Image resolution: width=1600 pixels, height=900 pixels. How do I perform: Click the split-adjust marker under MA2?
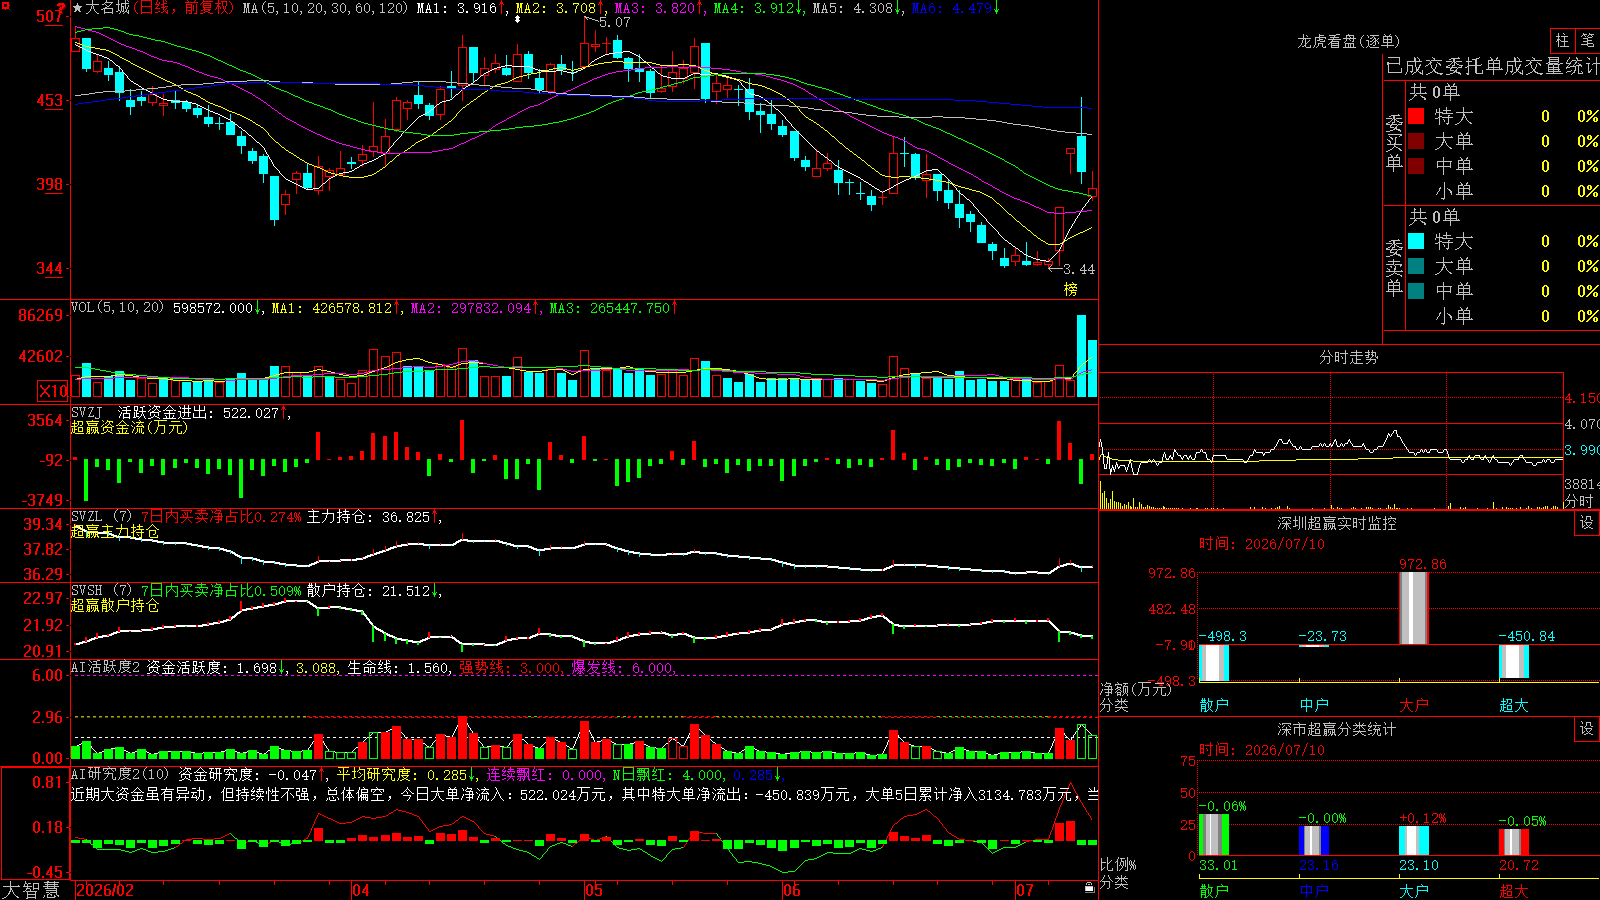pos(517,19)
